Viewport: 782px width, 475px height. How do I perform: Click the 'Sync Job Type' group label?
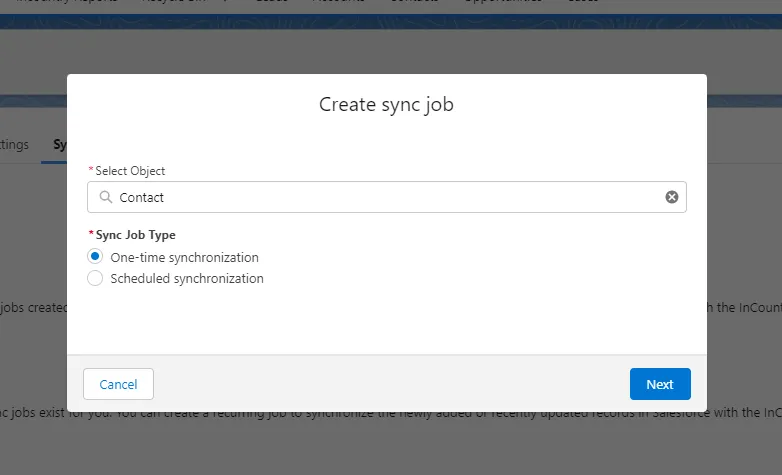point(135,235)
